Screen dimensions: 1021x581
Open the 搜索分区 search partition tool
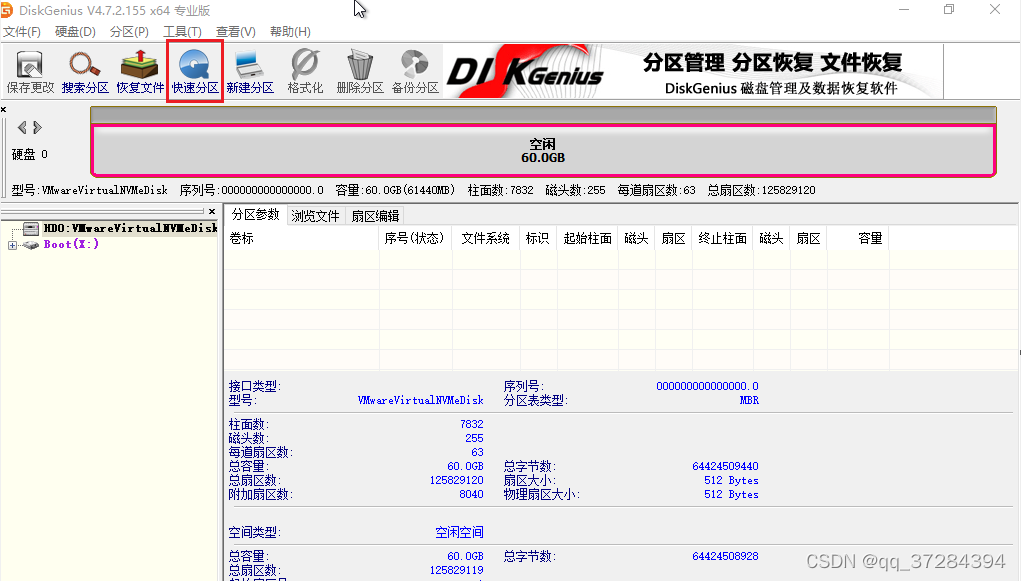(85, 72)
